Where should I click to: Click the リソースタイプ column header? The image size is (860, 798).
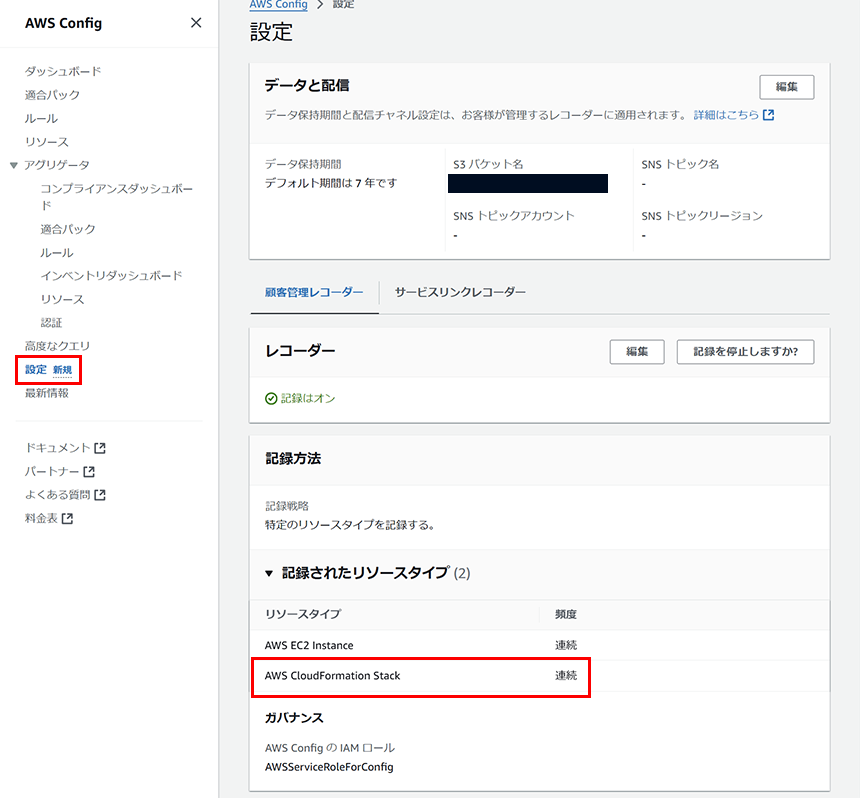[x=303, y=614]
